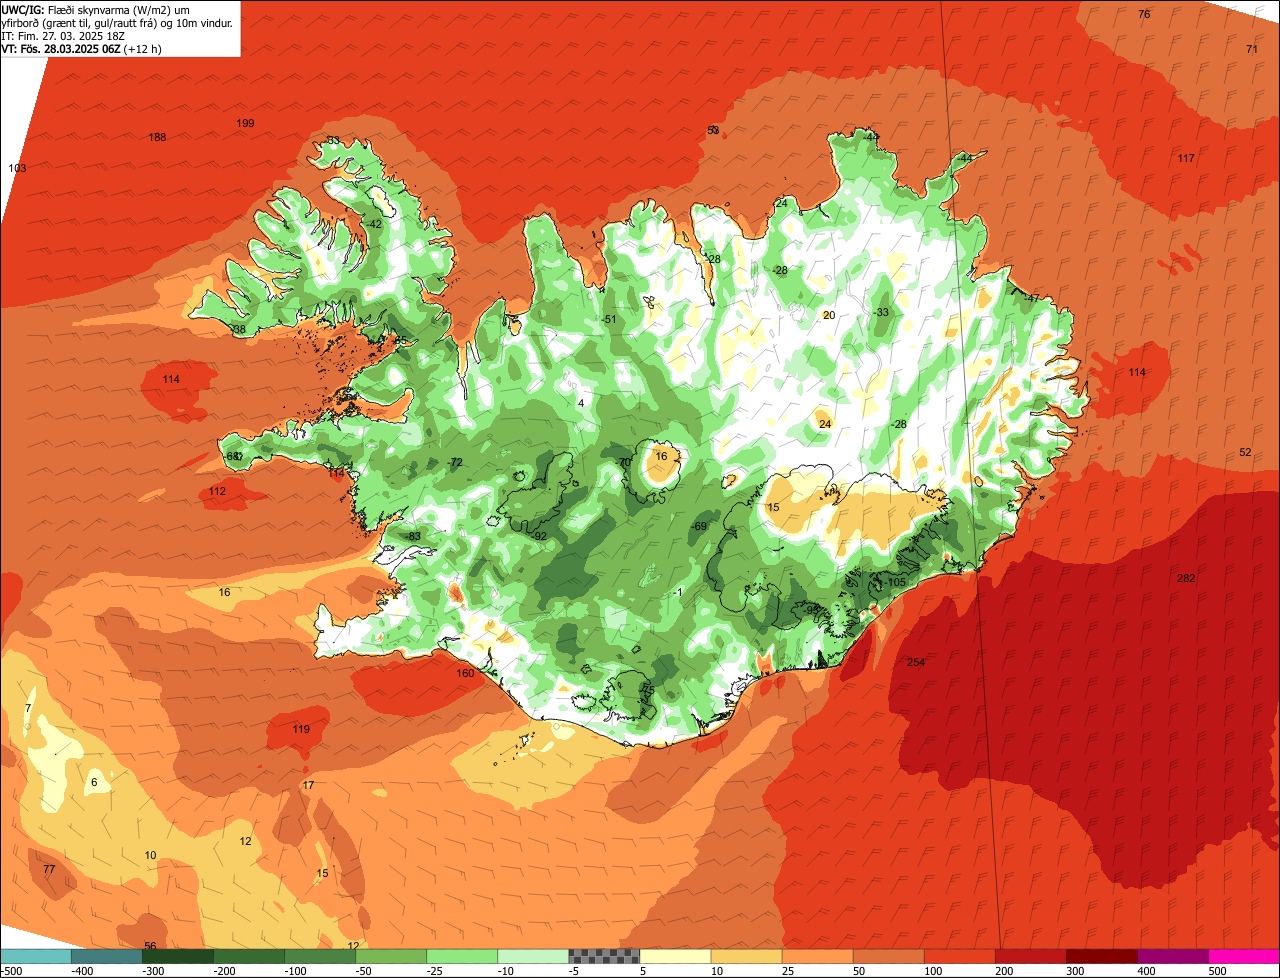1280x978 pixels.
Task: Click the -72 value in western Iceland
Action: [x=455, y=462]
